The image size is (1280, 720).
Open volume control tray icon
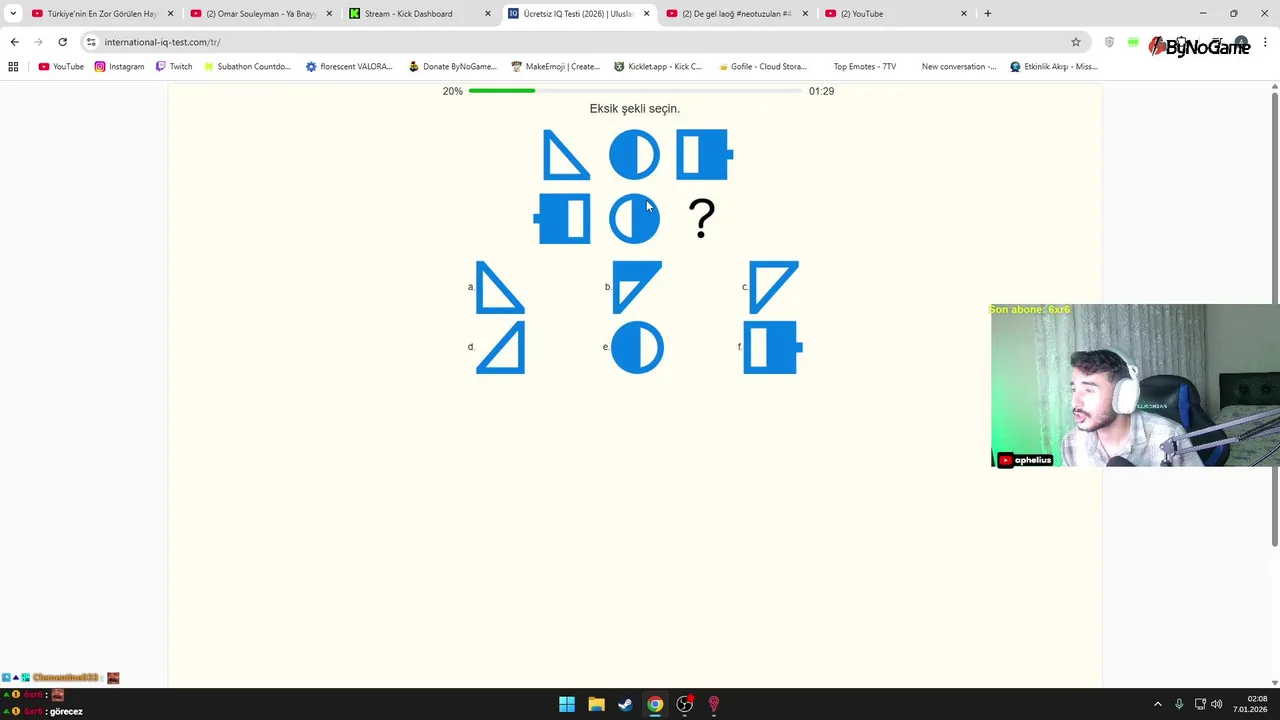tap(1217, 704)
